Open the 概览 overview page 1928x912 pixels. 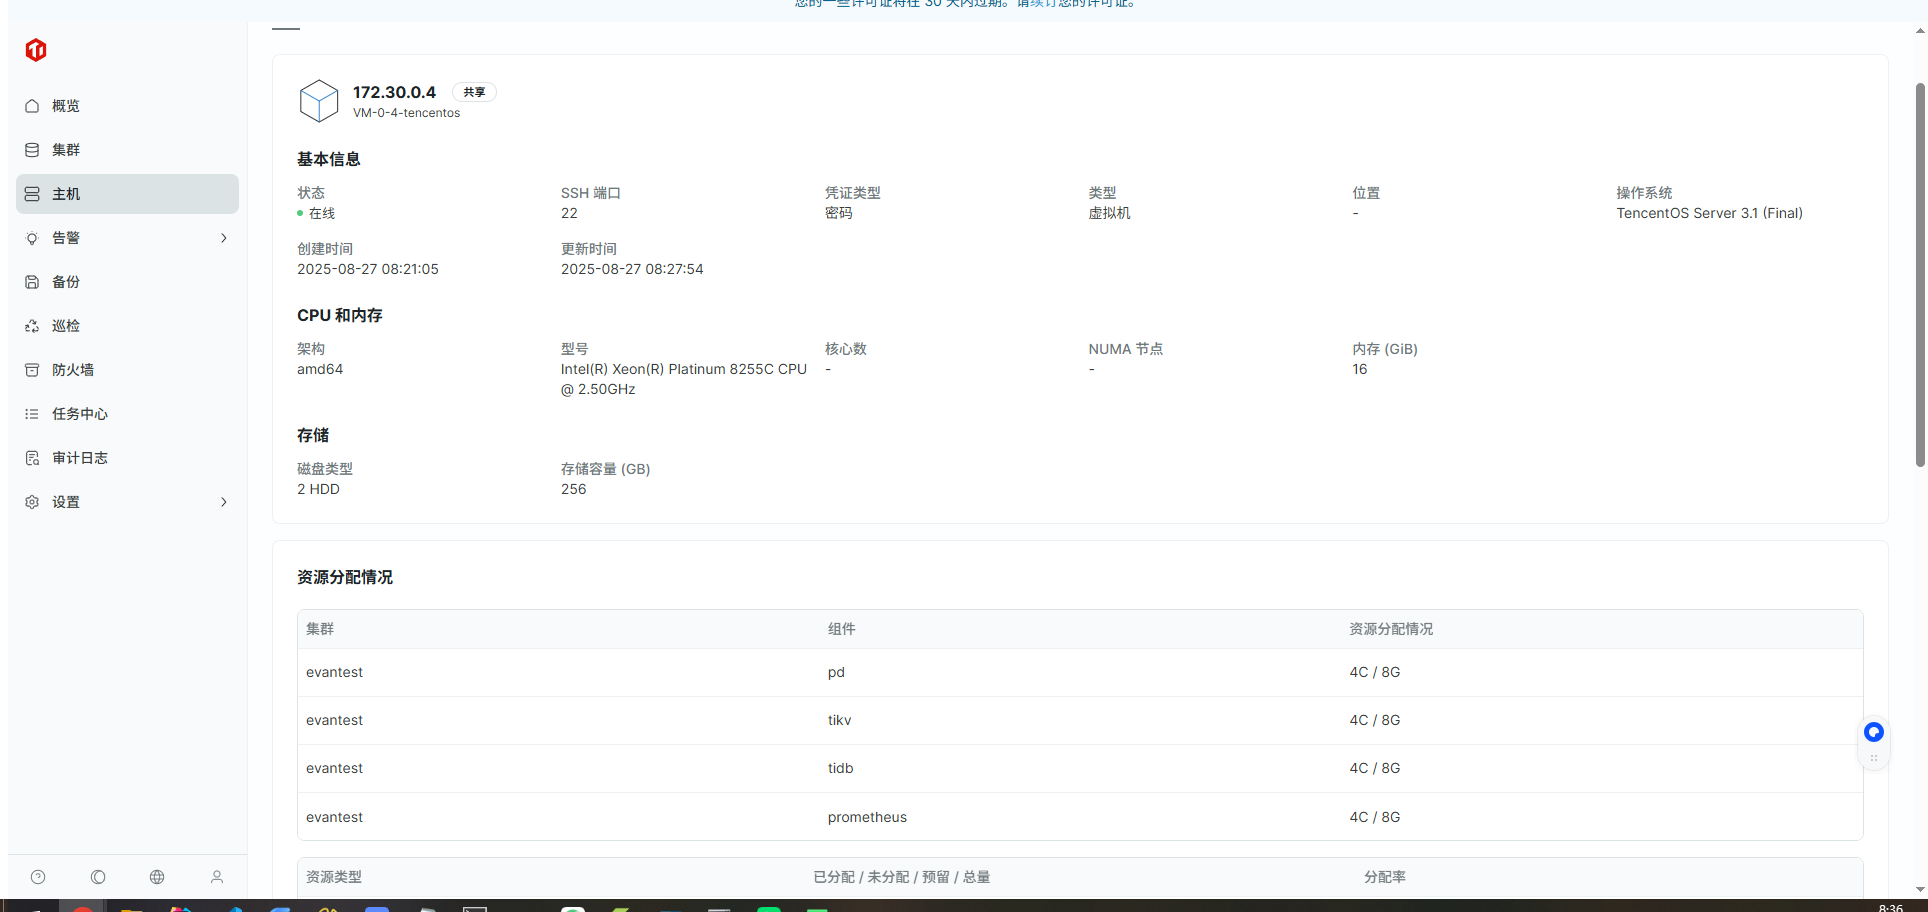(x=66, y=106)
